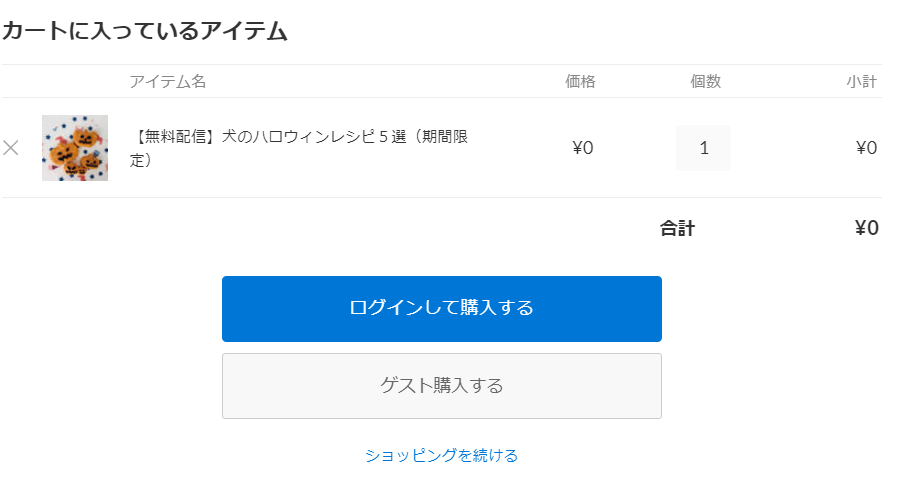The image size is (900, 487).
Task: Remove the Halloween recipe item from cart
Action: 11,148
